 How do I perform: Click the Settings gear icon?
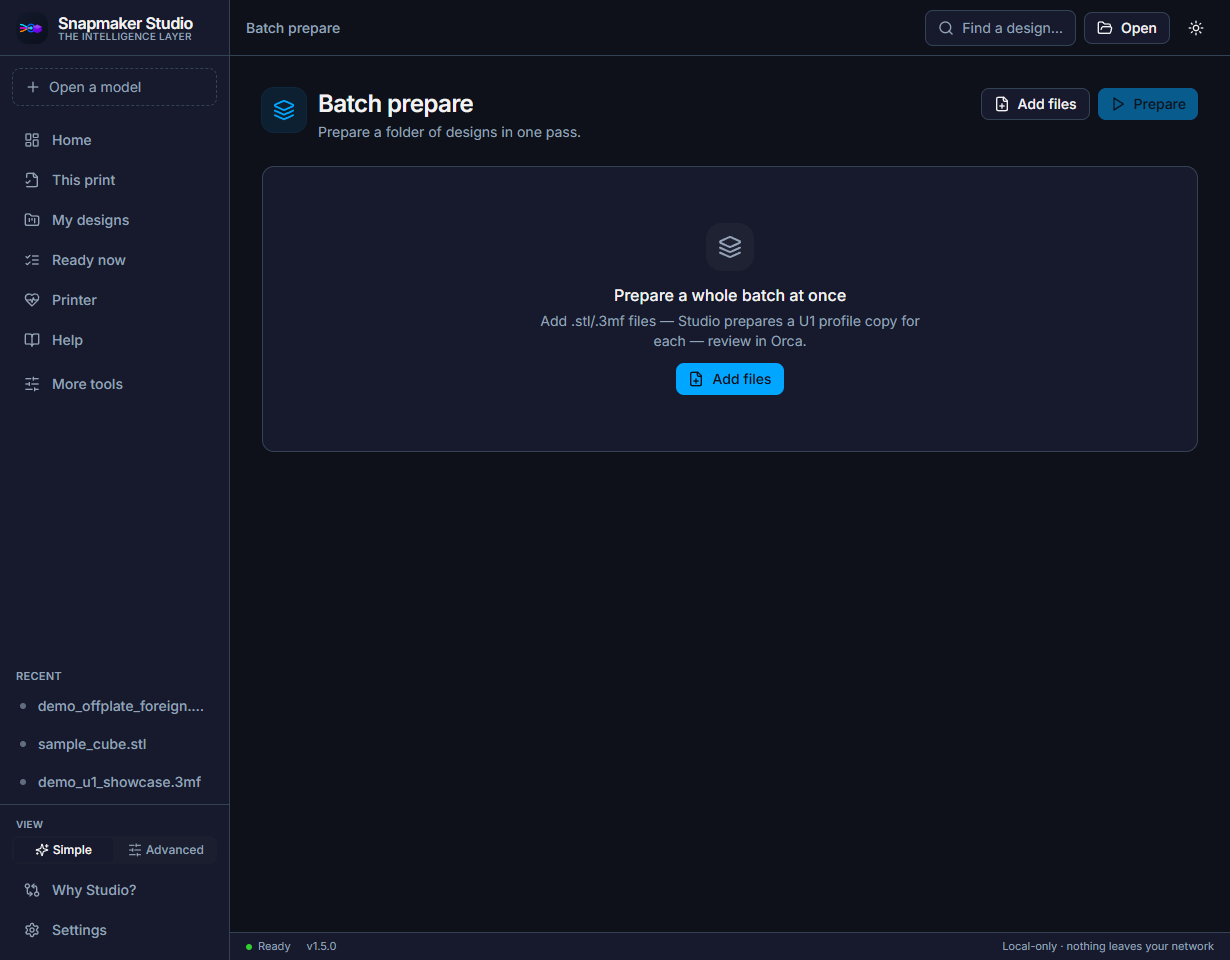[32, 930]
